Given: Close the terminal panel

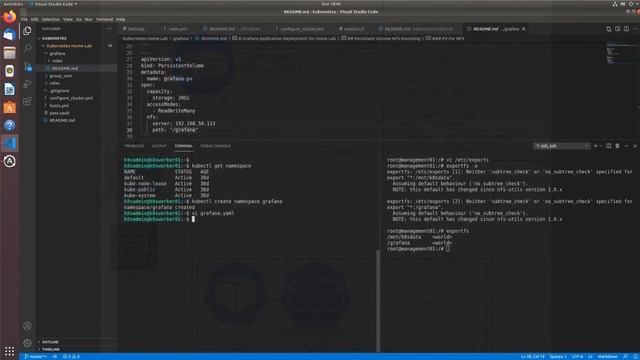Looking at the screenshot, I should 635,146.
